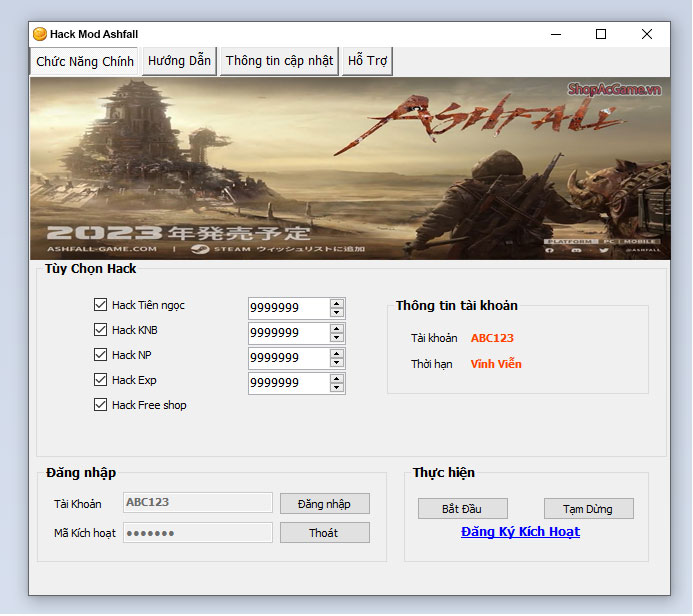Close the Hack Mod Ashfall window

coord(647,34)
